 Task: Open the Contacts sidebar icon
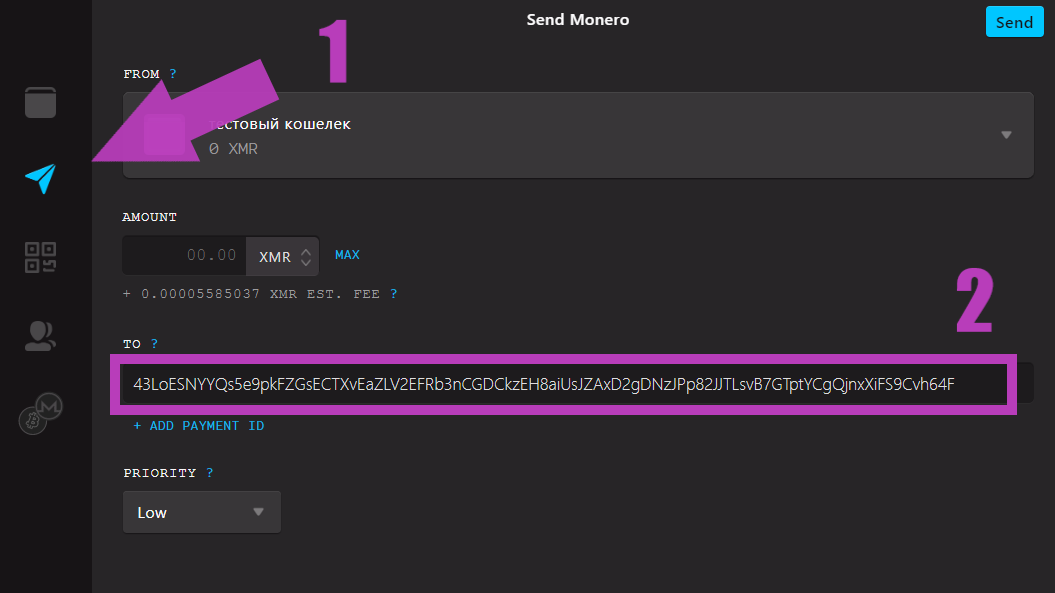(40, 336)
